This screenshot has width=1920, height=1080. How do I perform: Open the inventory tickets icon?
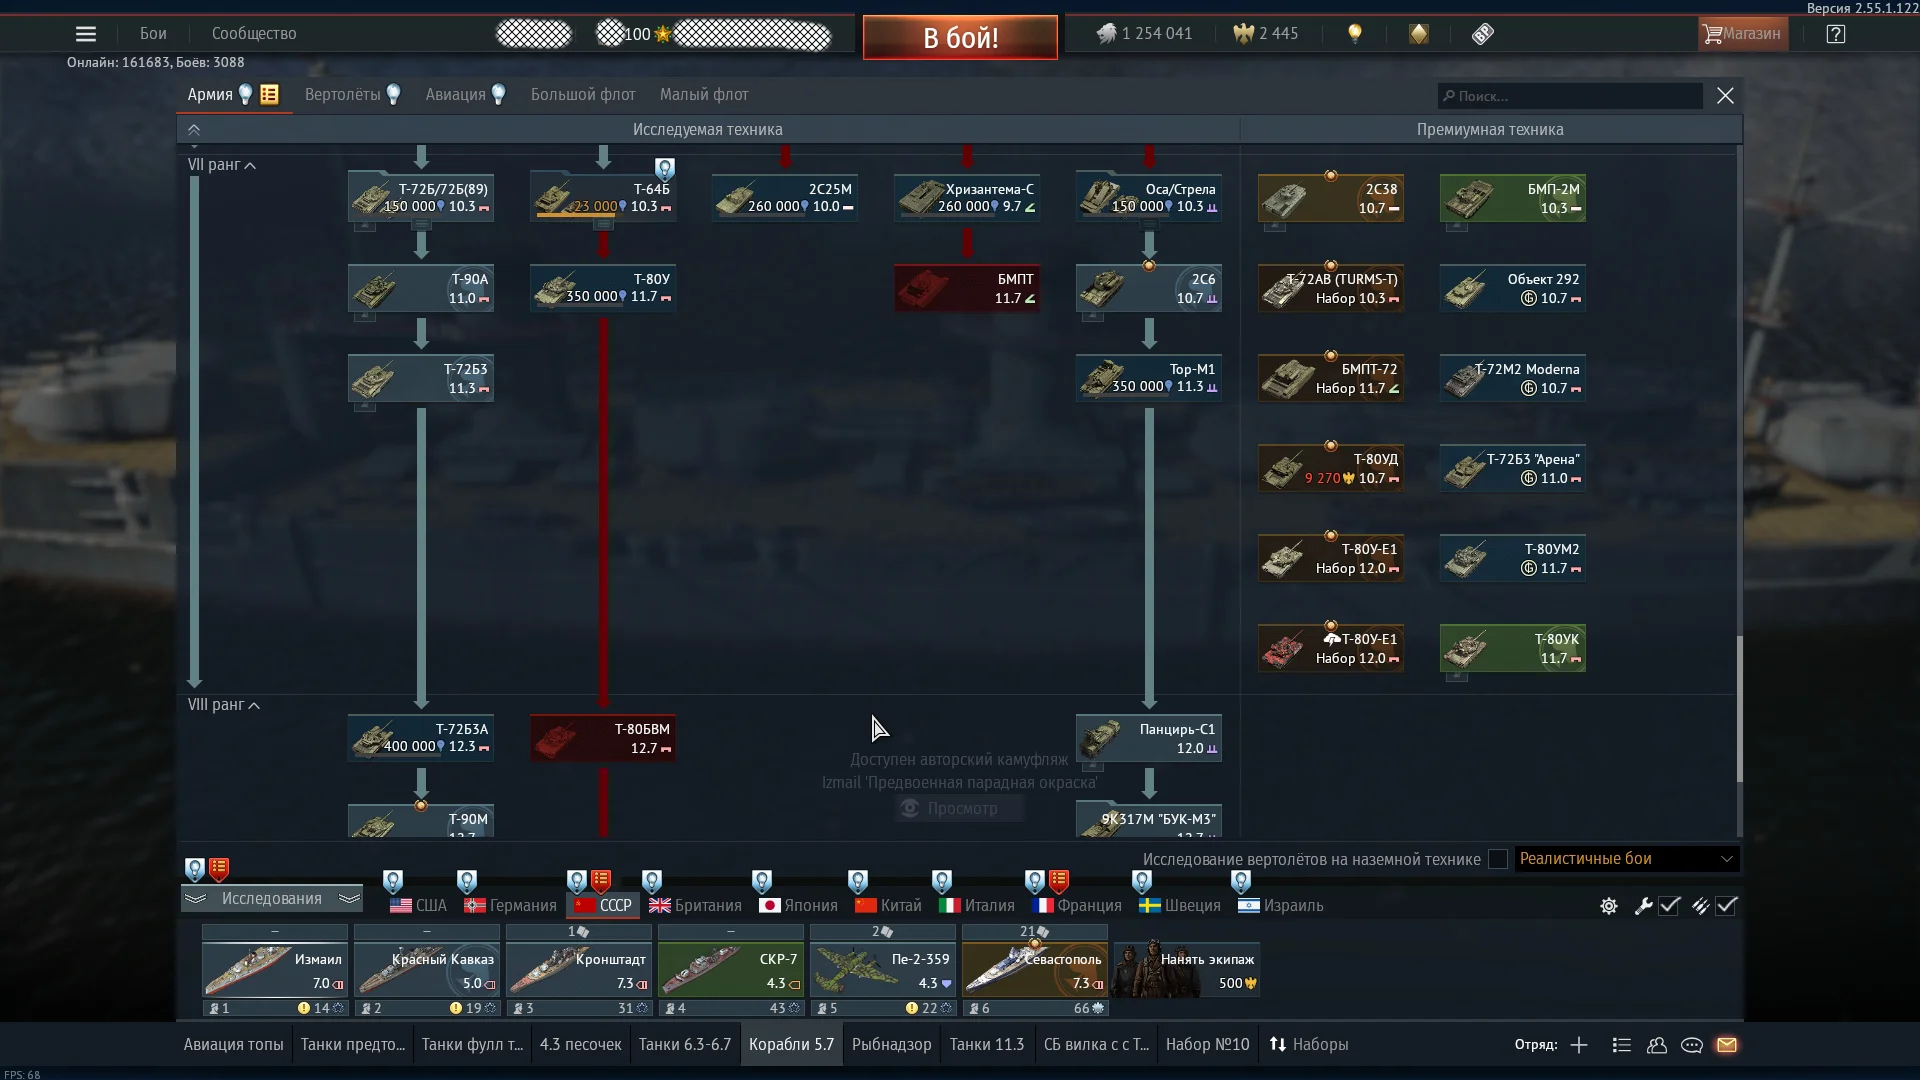coord(1483,34)
